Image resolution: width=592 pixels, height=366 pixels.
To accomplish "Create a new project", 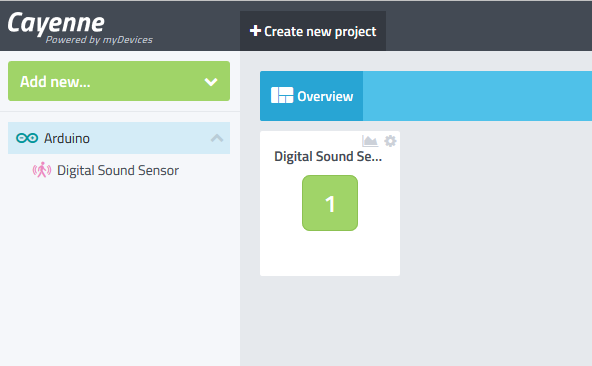I will (x=313, y=31).
